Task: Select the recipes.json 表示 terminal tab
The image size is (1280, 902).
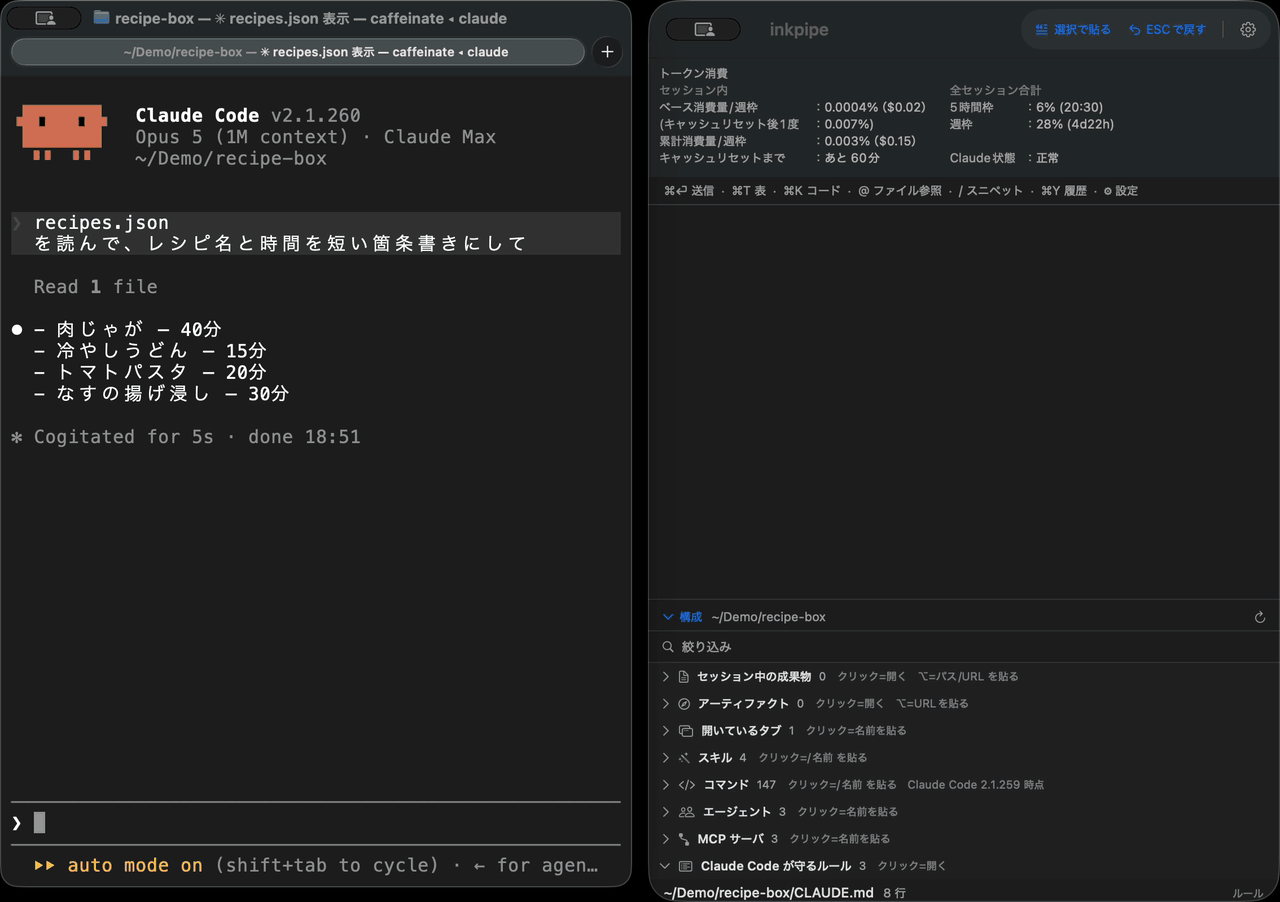Action: [298, 52]
